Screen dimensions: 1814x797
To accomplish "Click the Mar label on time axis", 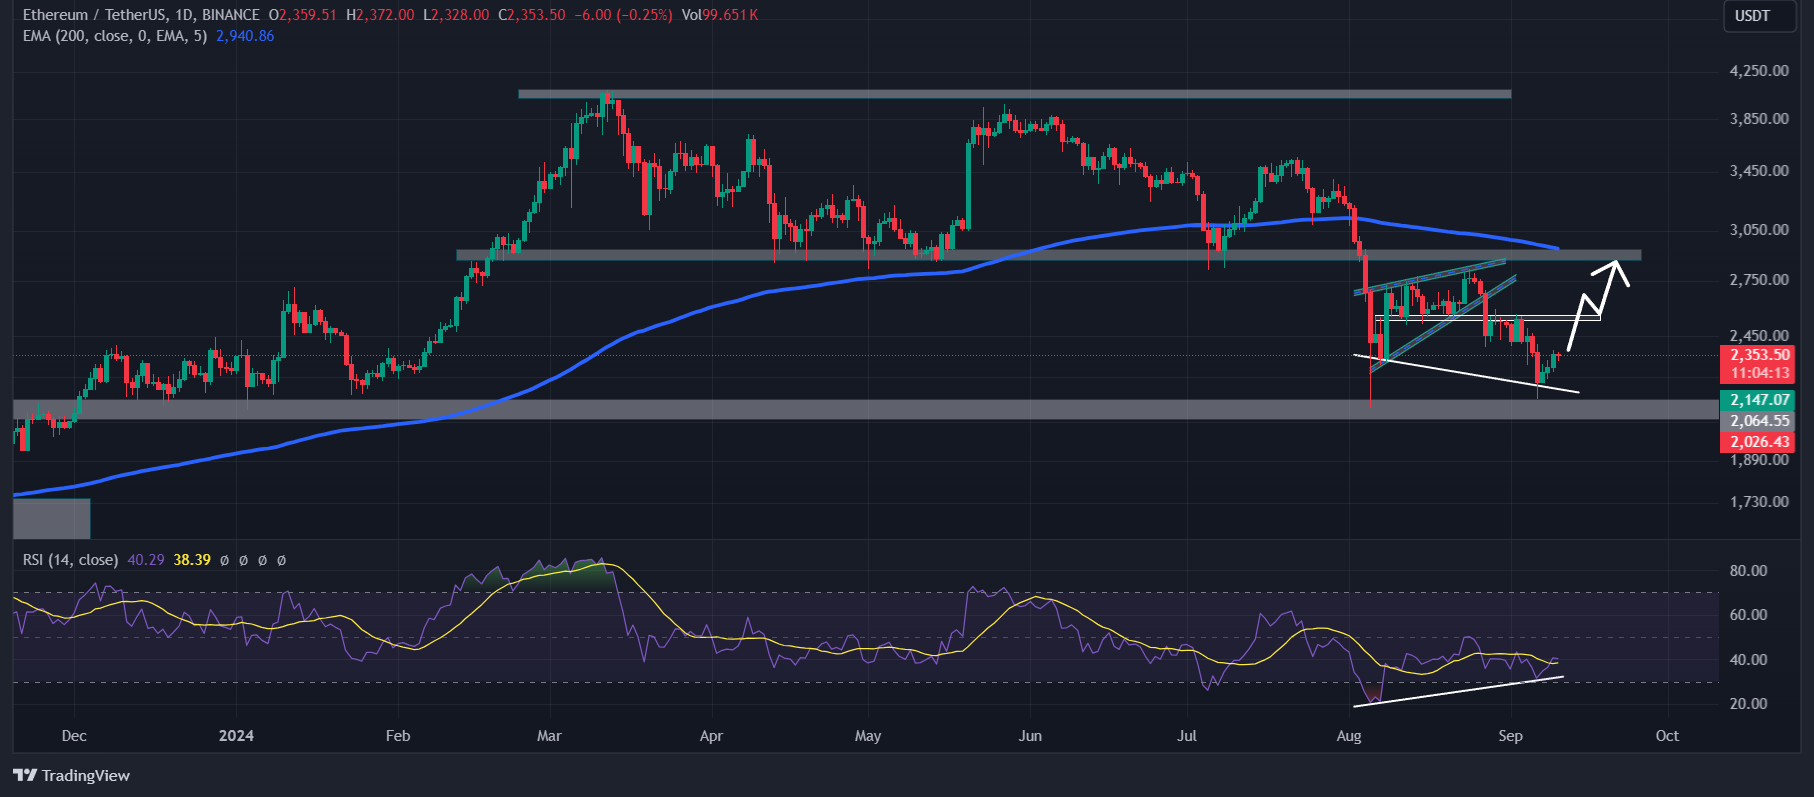I will tap(549, 736).
